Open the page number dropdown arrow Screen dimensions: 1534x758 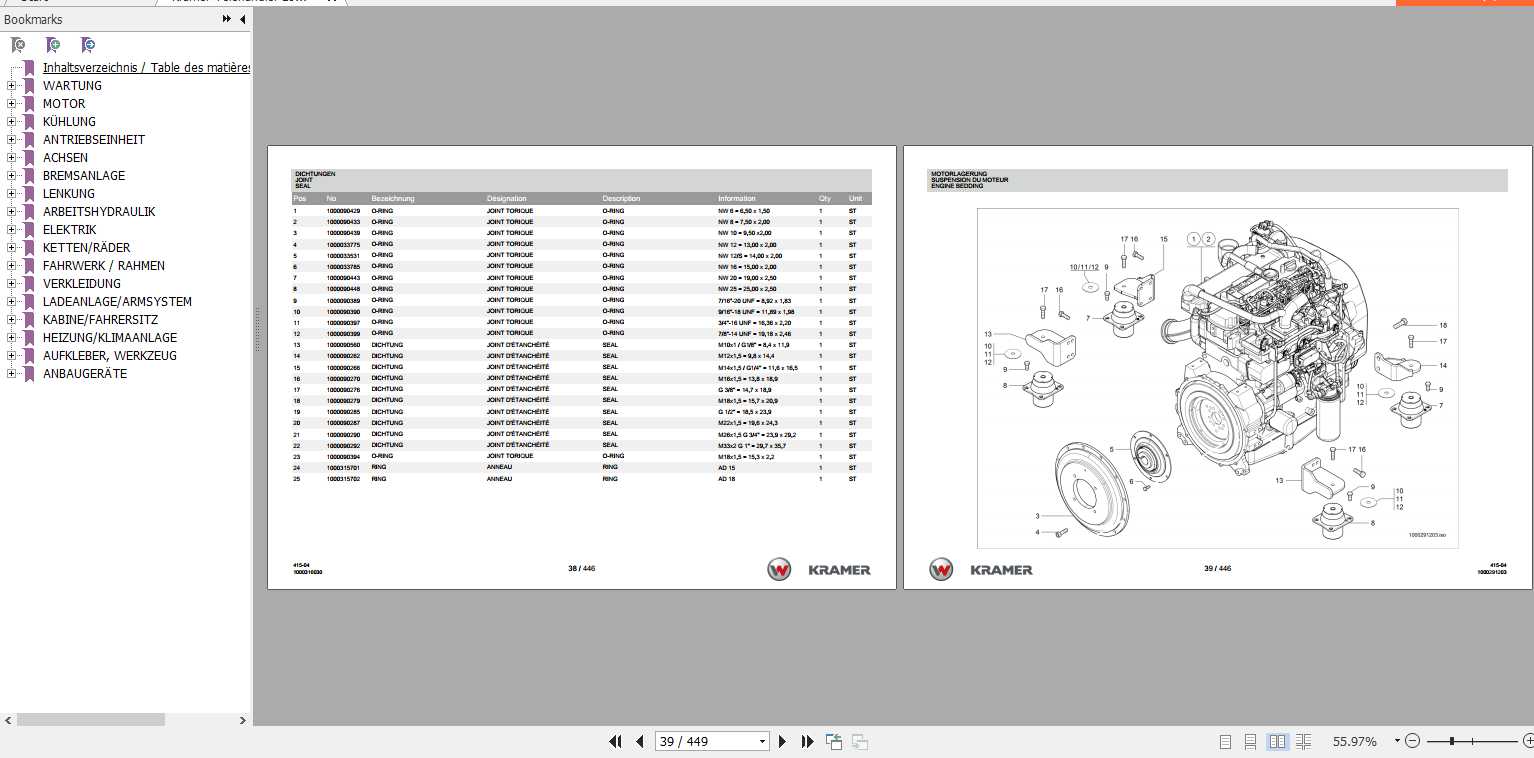click(763, 742)
